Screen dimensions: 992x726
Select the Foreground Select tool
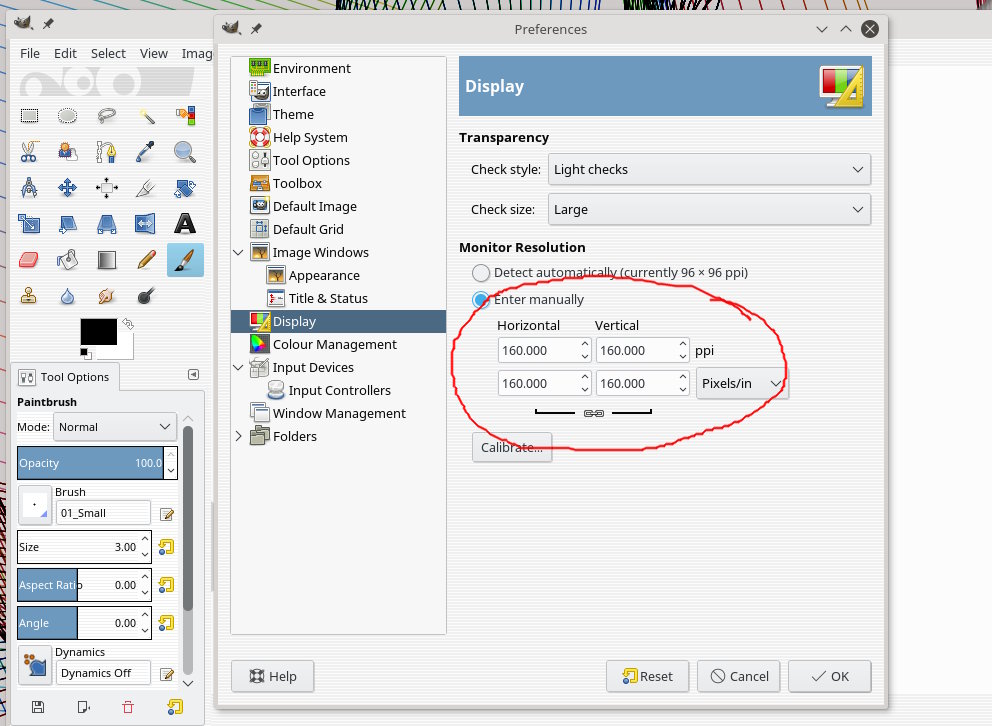(x=68, y=152)
